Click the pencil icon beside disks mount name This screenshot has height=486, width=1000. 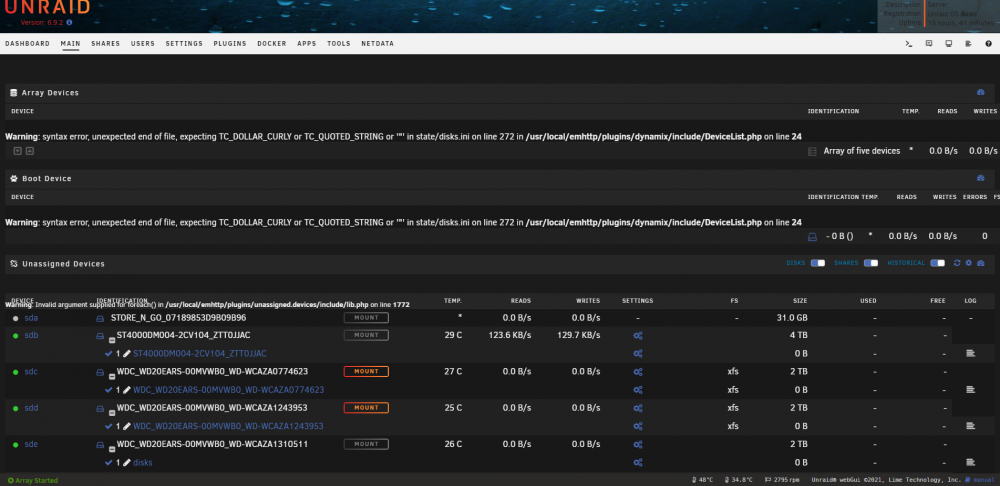[x=126, y=462]
